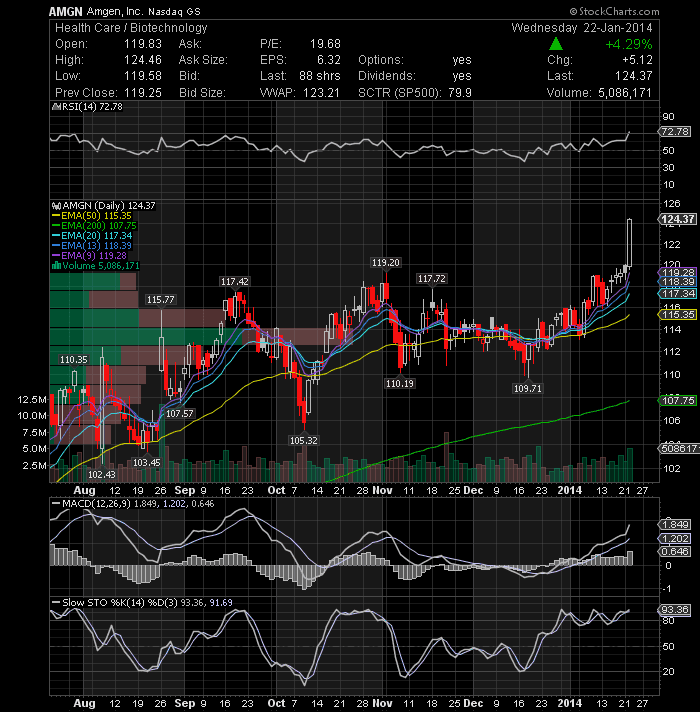The image size is (700, 712).
Task: Click the EPS value 6.32
Action: (x=329, y=60)
